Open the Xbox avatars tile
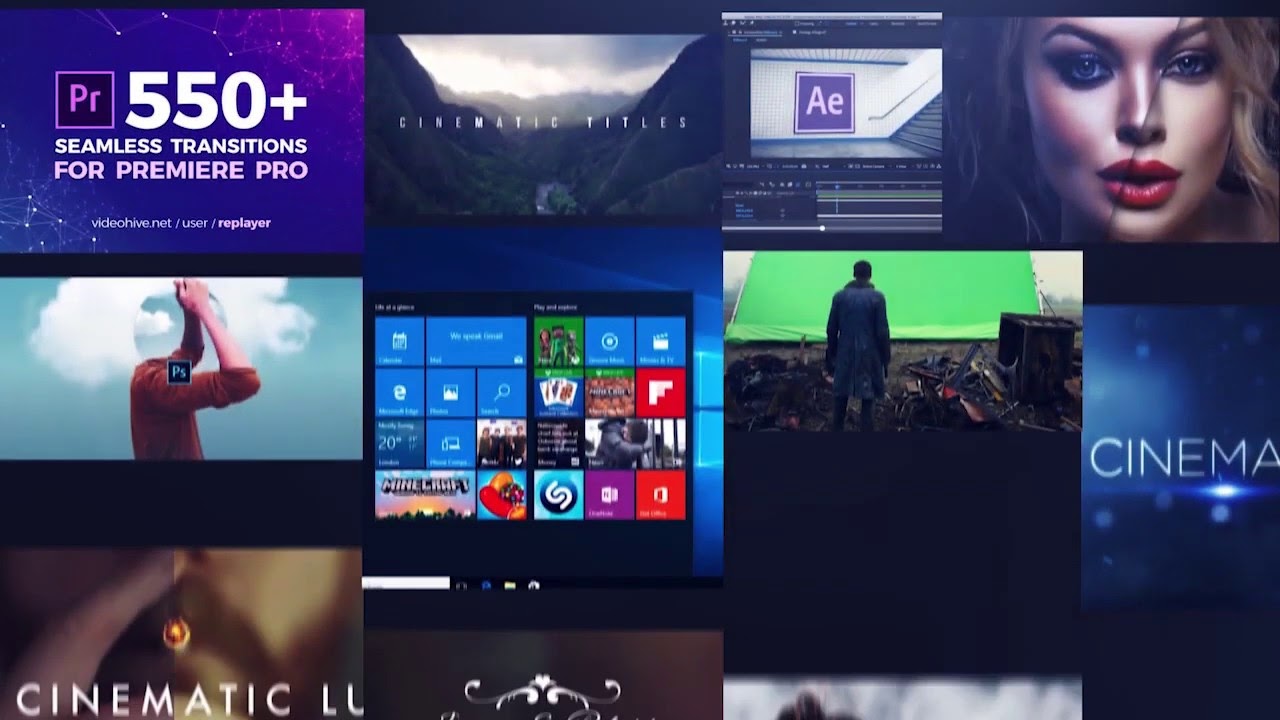 pyautogui.click(x=558, y=342)
